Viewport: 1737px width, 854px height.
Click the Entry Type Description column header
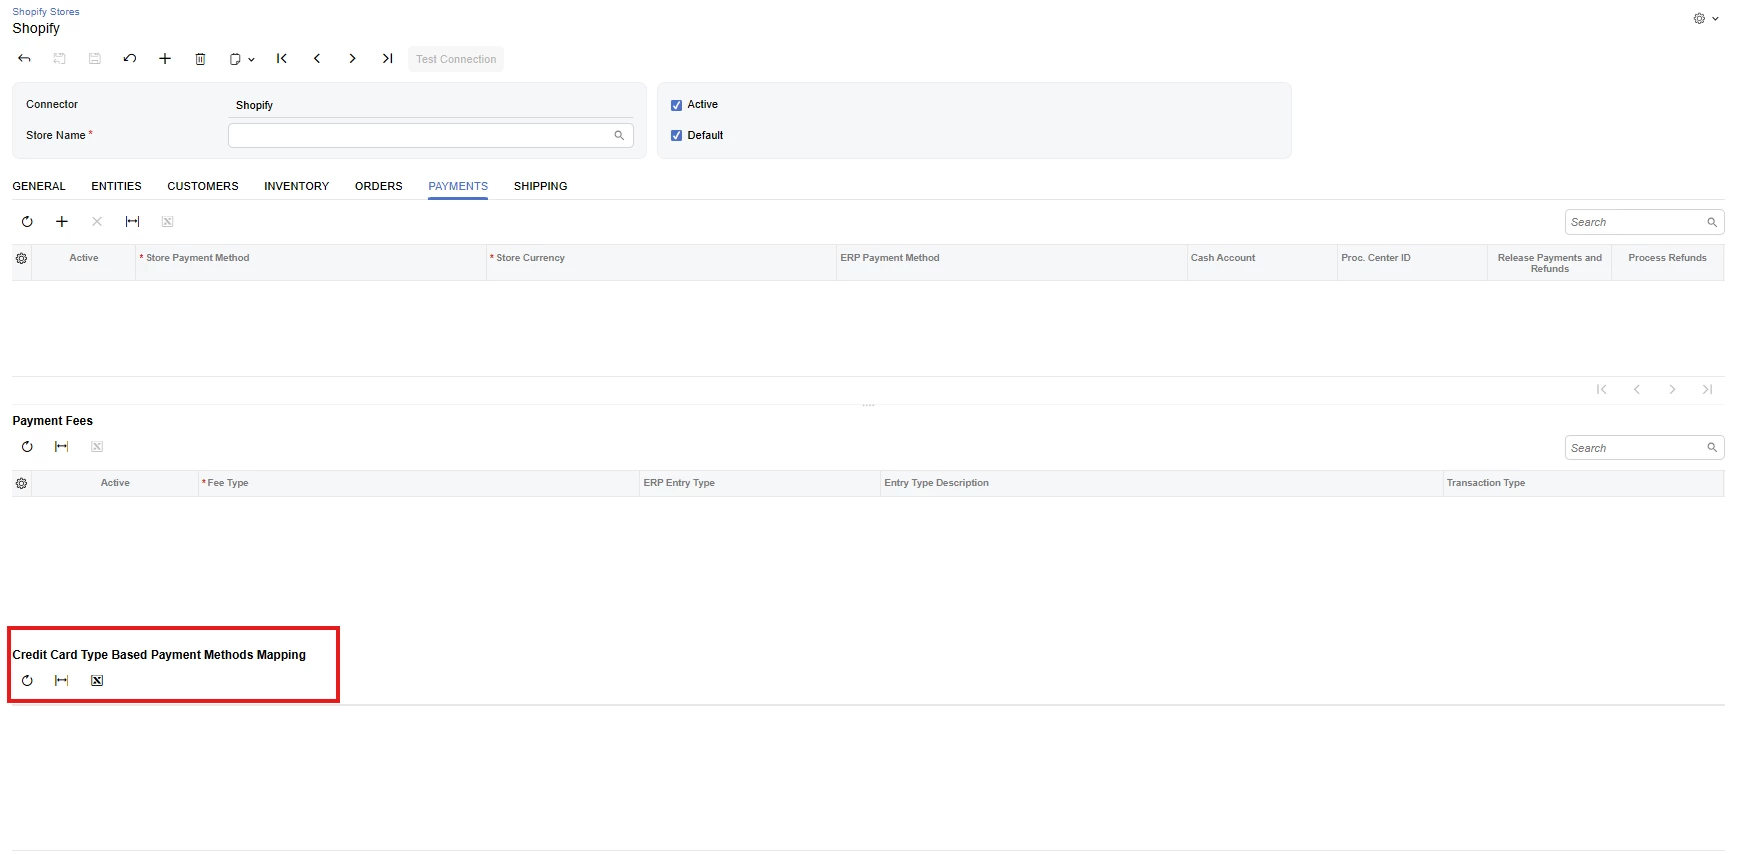point(1162,483)
